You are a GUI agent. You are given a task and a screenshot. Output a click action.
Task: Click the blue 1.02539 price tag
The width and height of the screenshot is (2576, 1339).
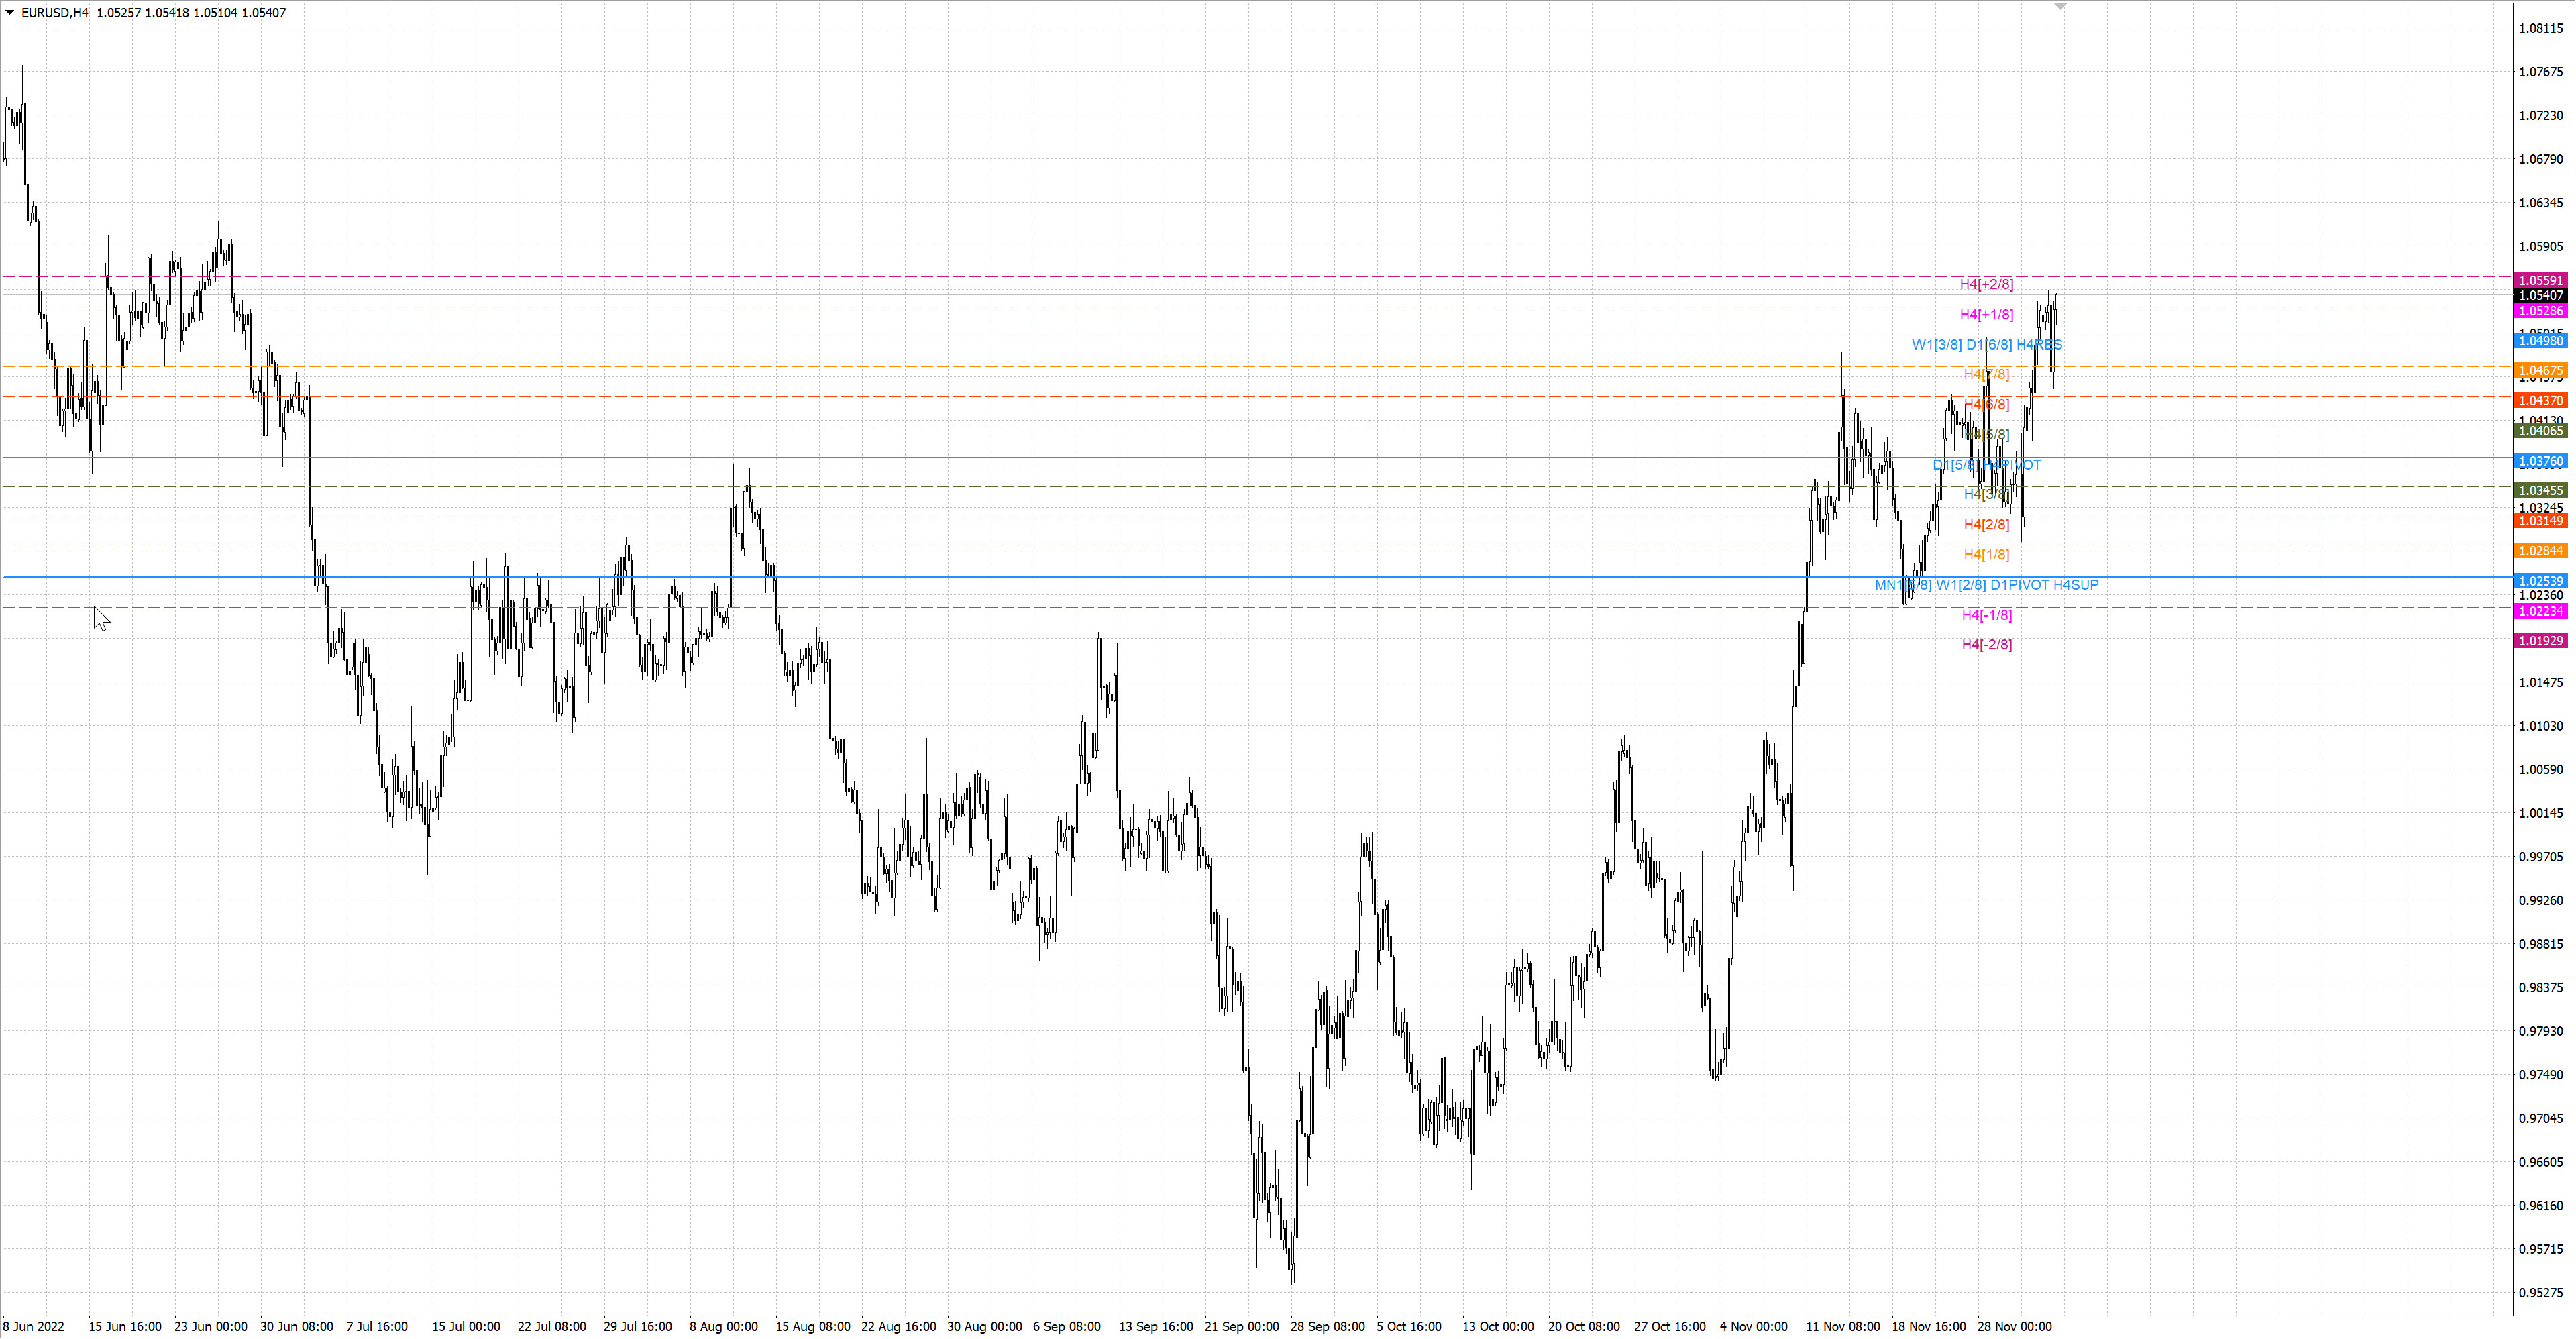tap(2540, 581)
